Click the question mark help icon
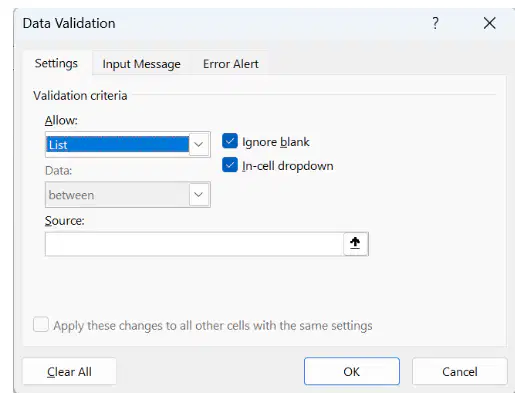This screenshot has width=515, height=393. 435,23
